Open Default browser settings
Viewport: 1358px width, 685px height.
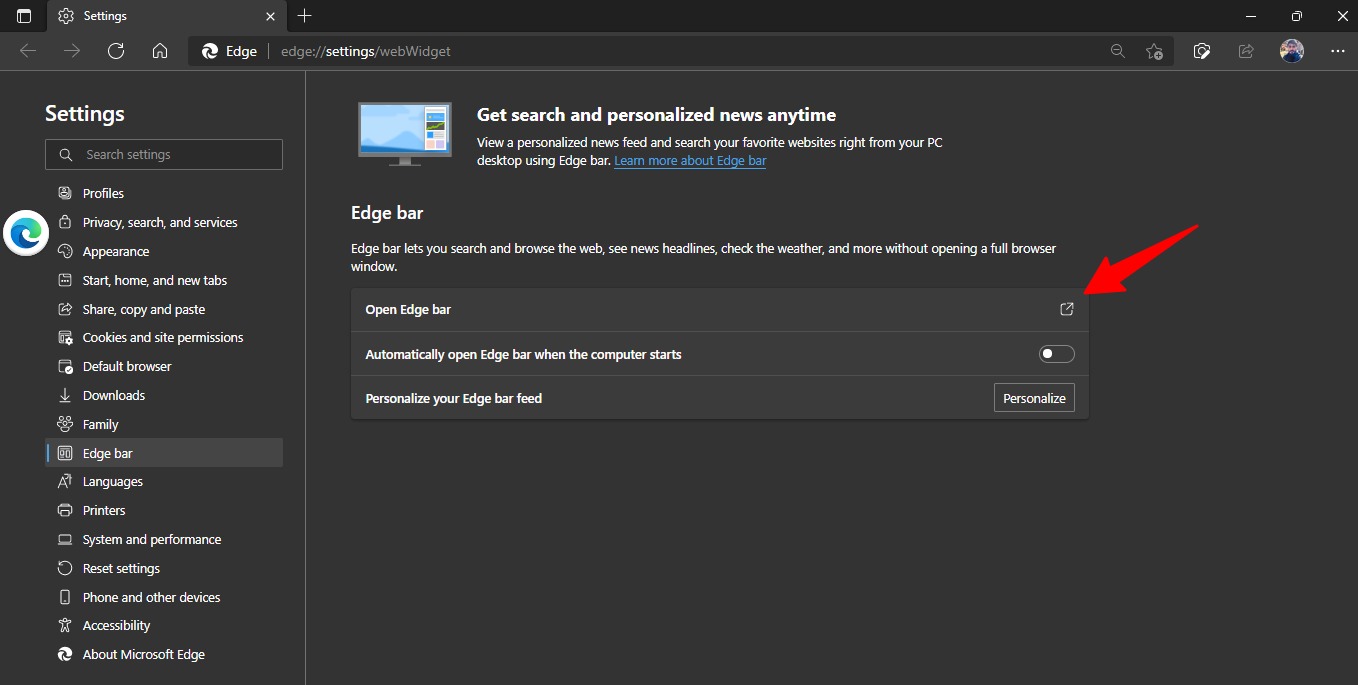pos(164,366)
